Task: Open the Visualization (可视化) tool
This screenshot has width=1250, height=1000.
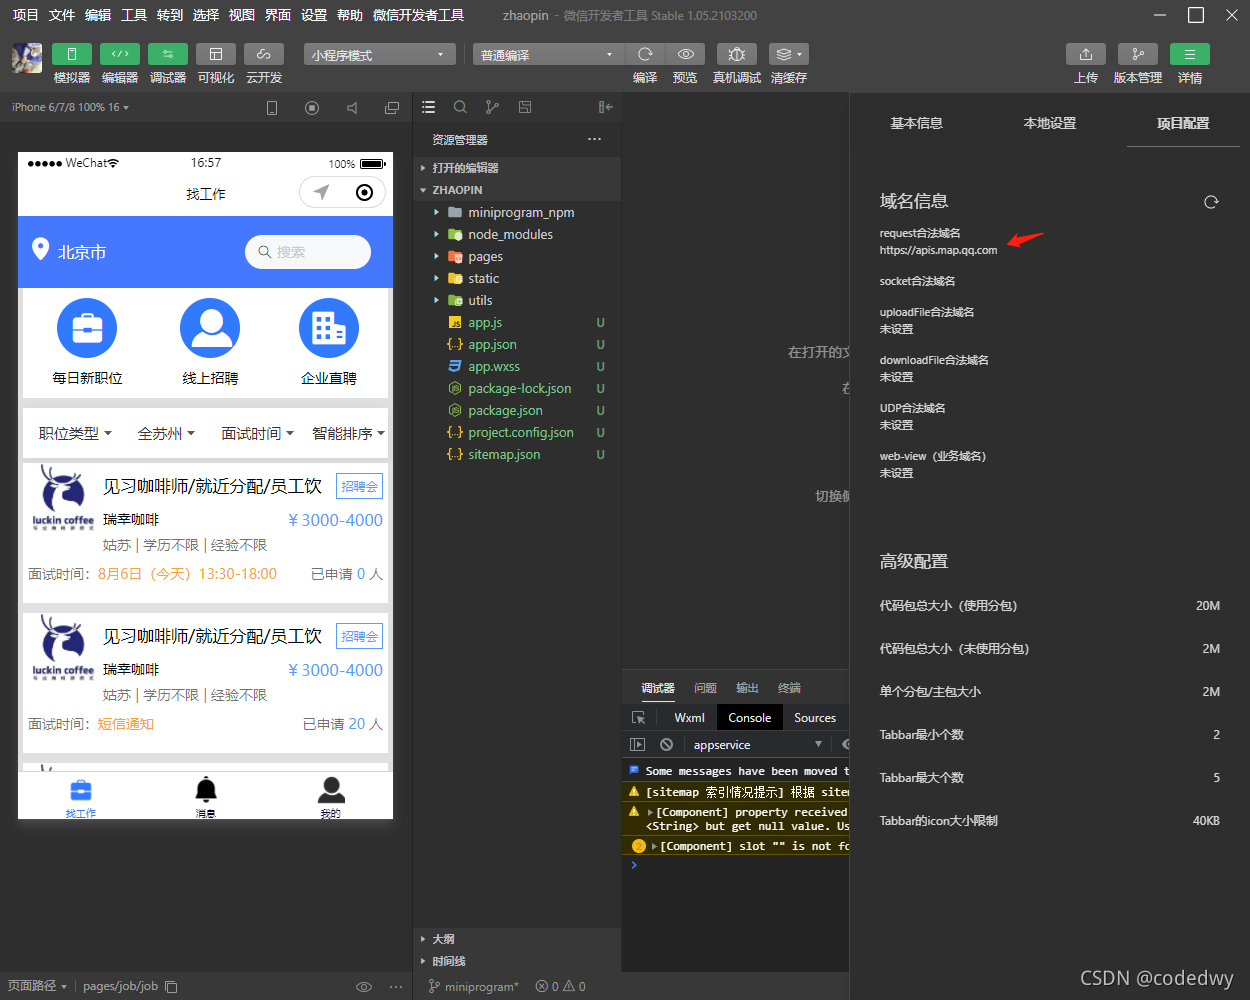Action: tap(215, 54)
